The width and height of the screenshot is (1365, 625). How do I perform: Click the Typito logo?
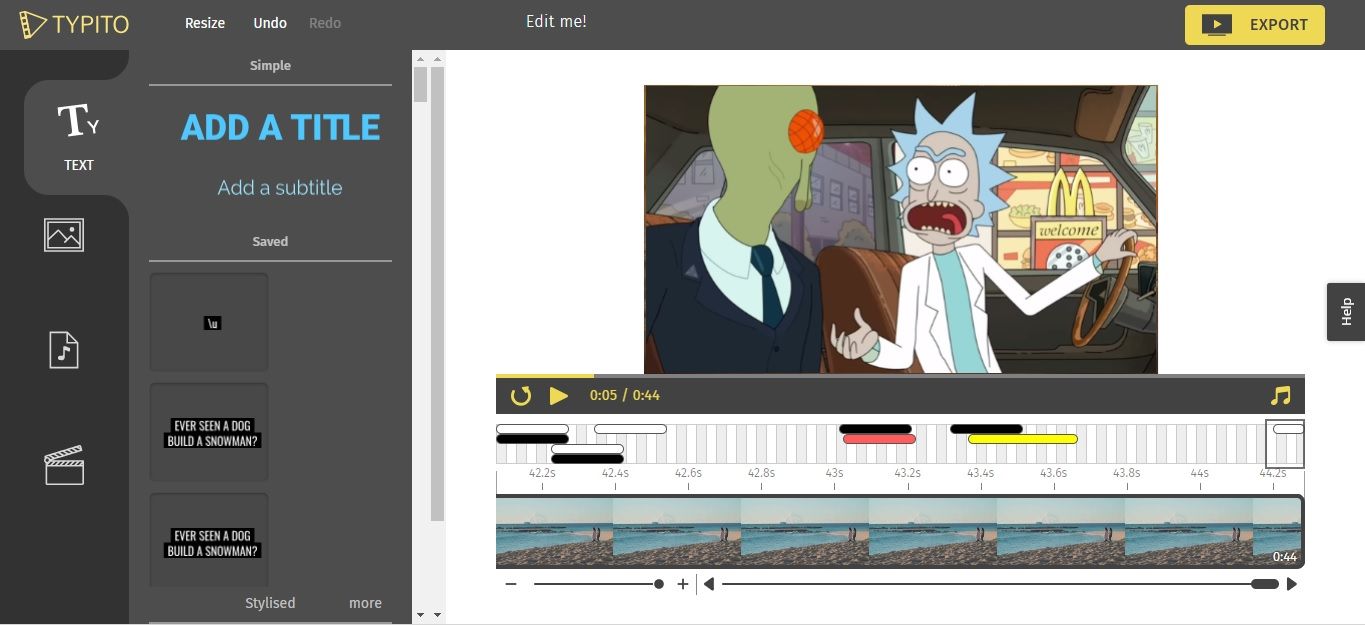74,24
